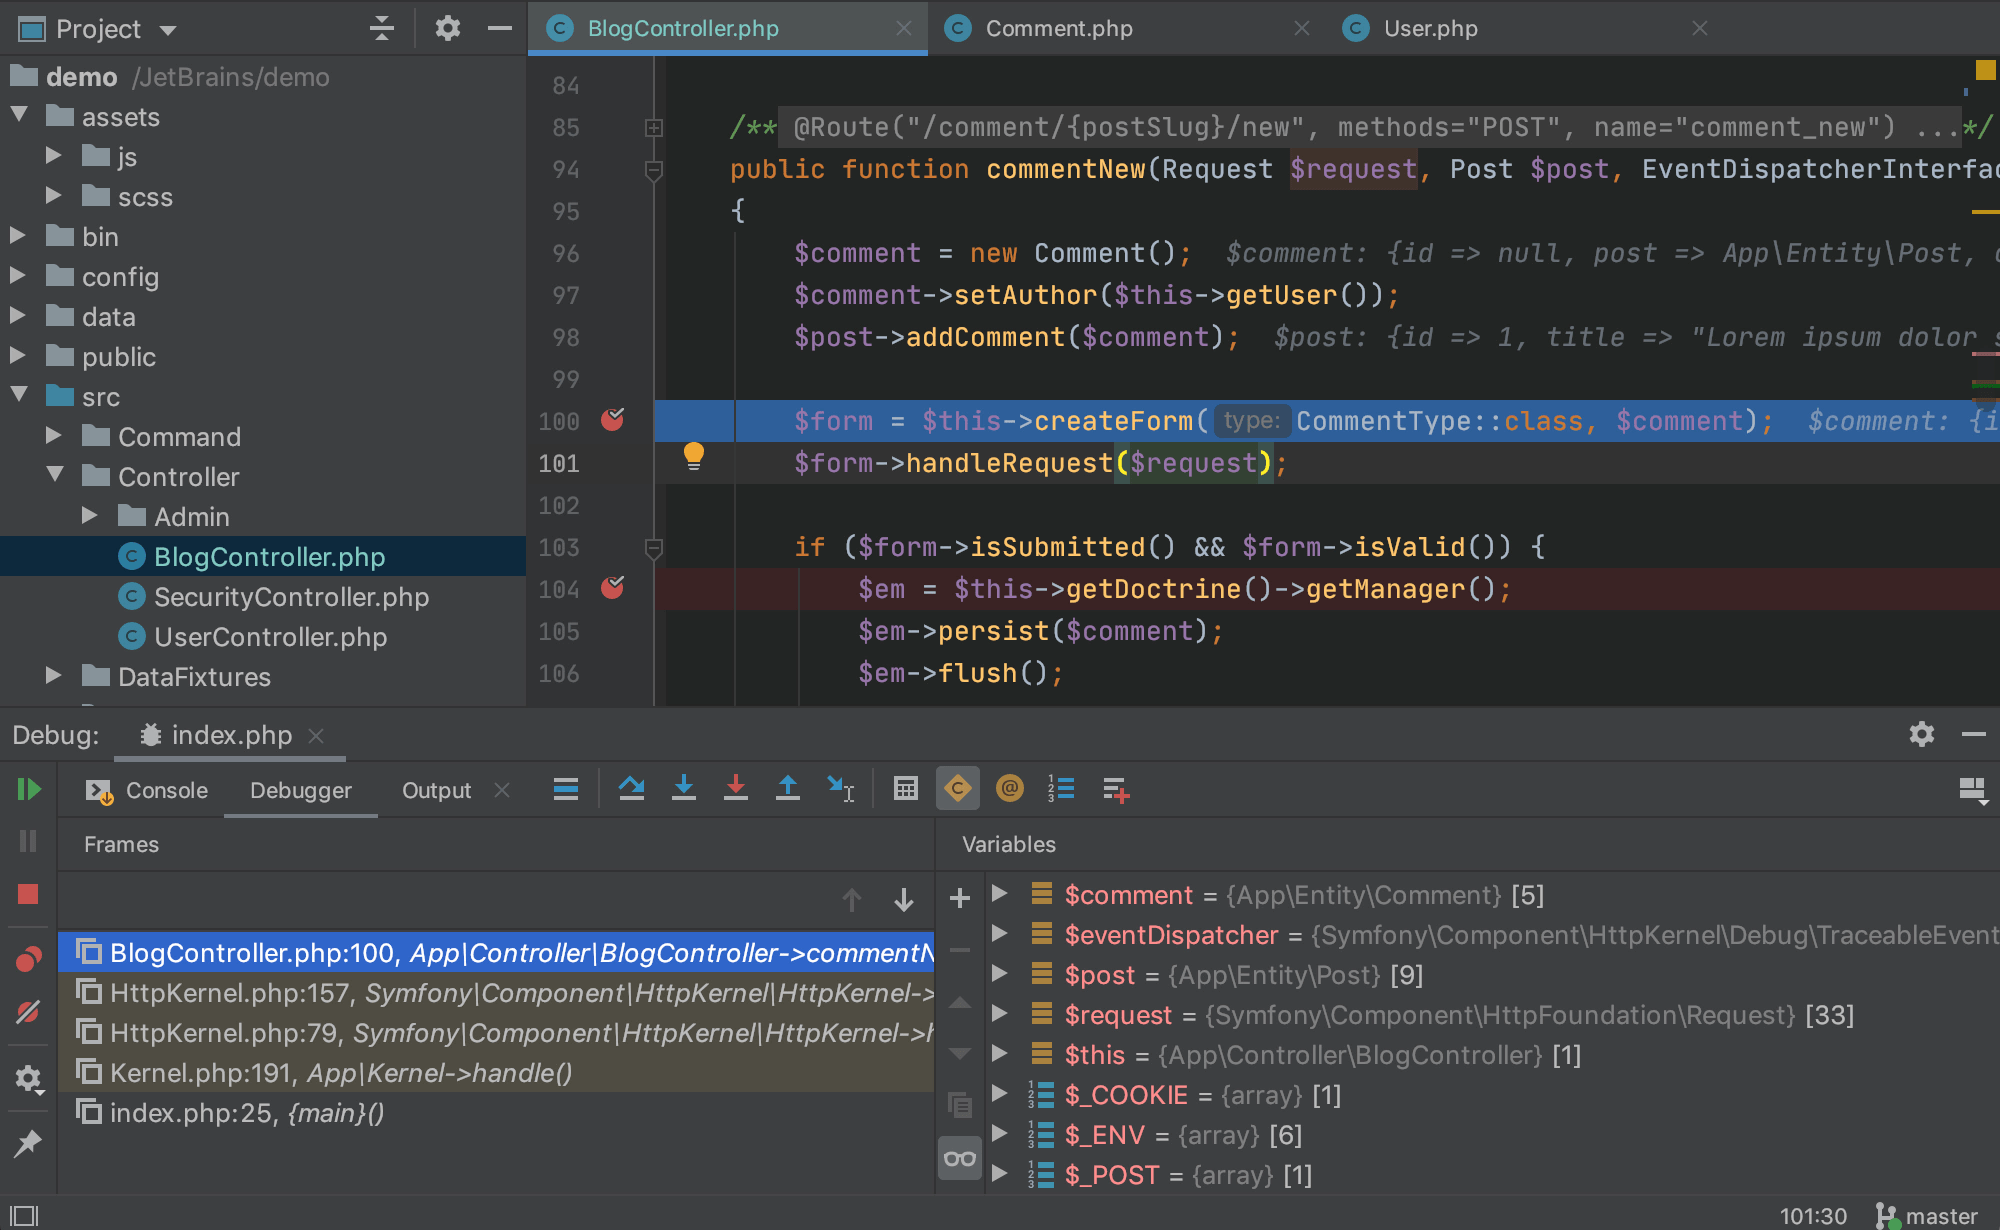2000x1230 pixels.
Task: Switch to the Output tab
Action: coord(434,790)
